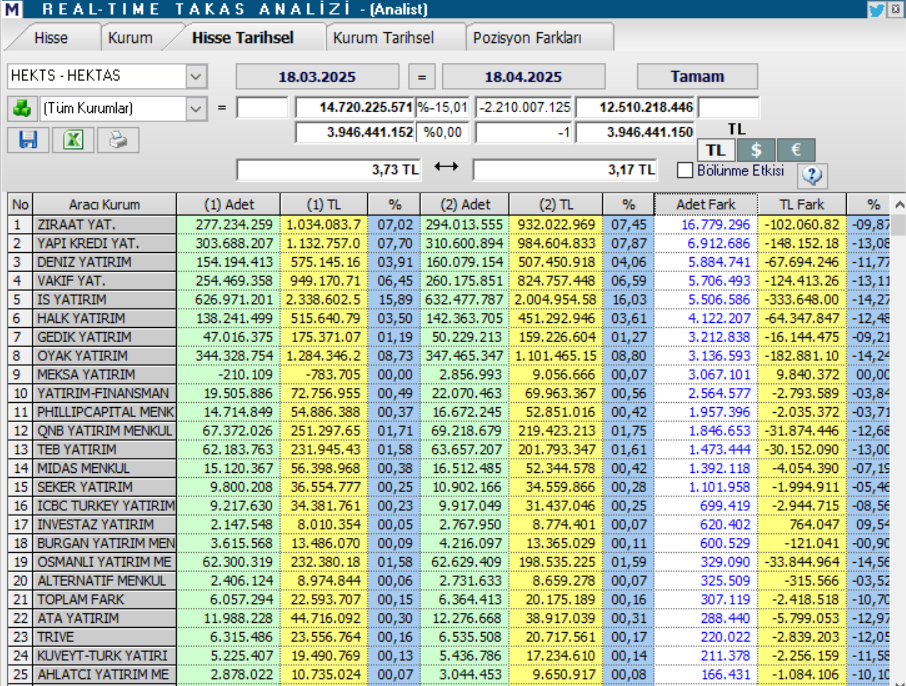Print the table with printer icon
Viewport: 906px width, 686px height.
[x=118, y=140]
